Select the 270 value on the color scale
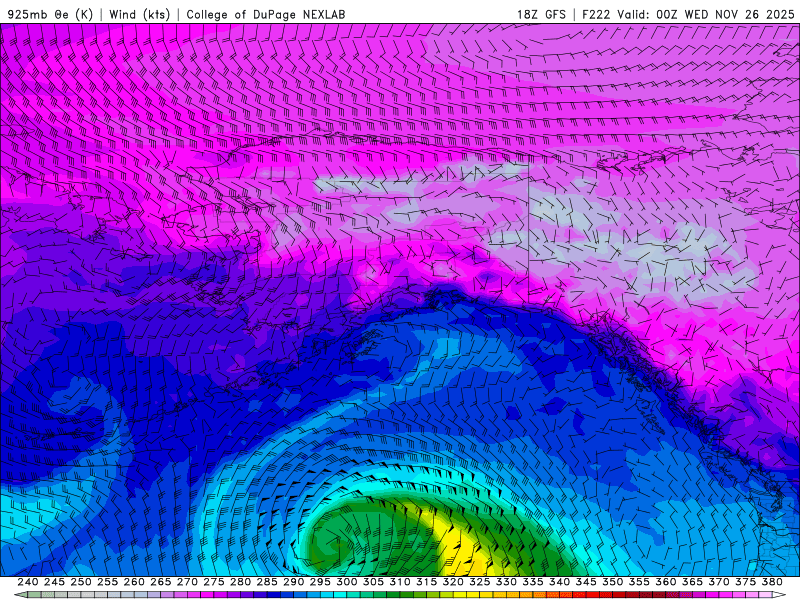 tap(187, 582)
